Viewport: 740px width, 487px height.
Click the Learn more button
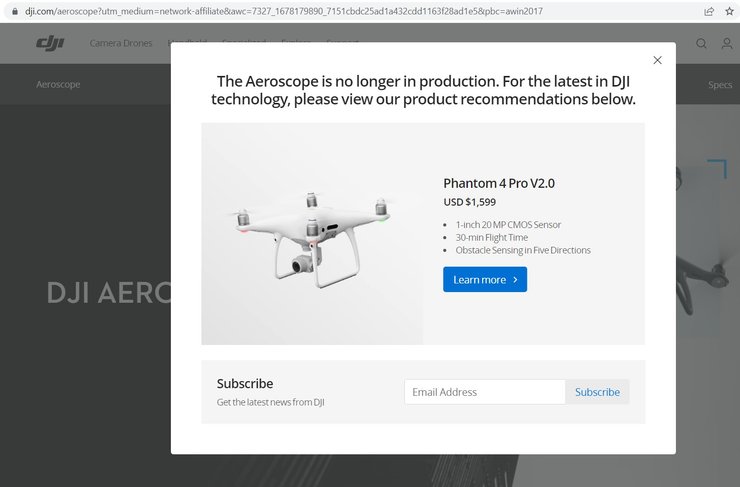click(484, 280)
